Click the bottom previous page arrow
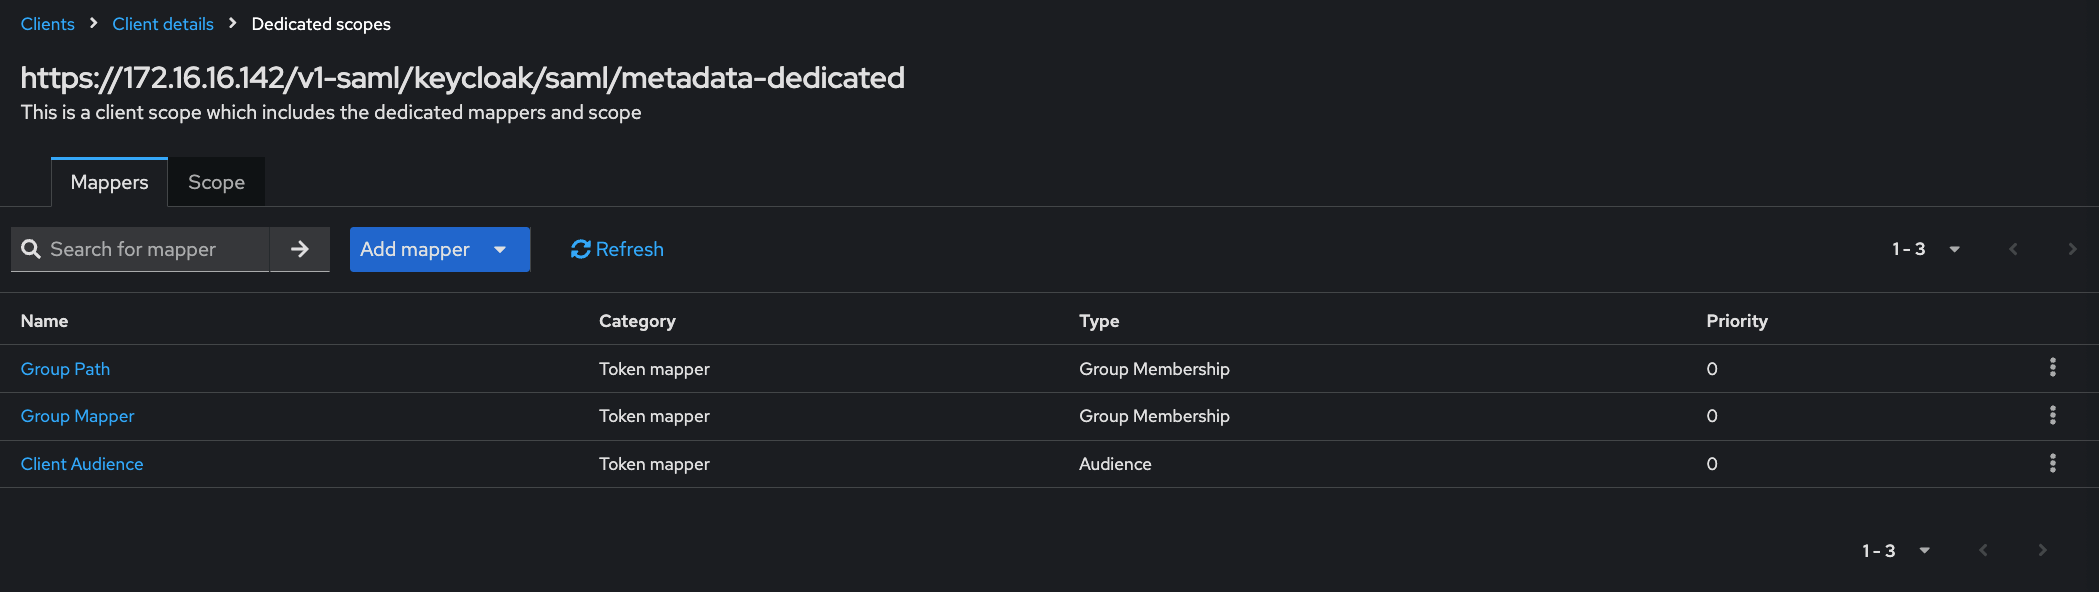The height and width of the screenshot is (592, 2099). tap(1983, 550)
